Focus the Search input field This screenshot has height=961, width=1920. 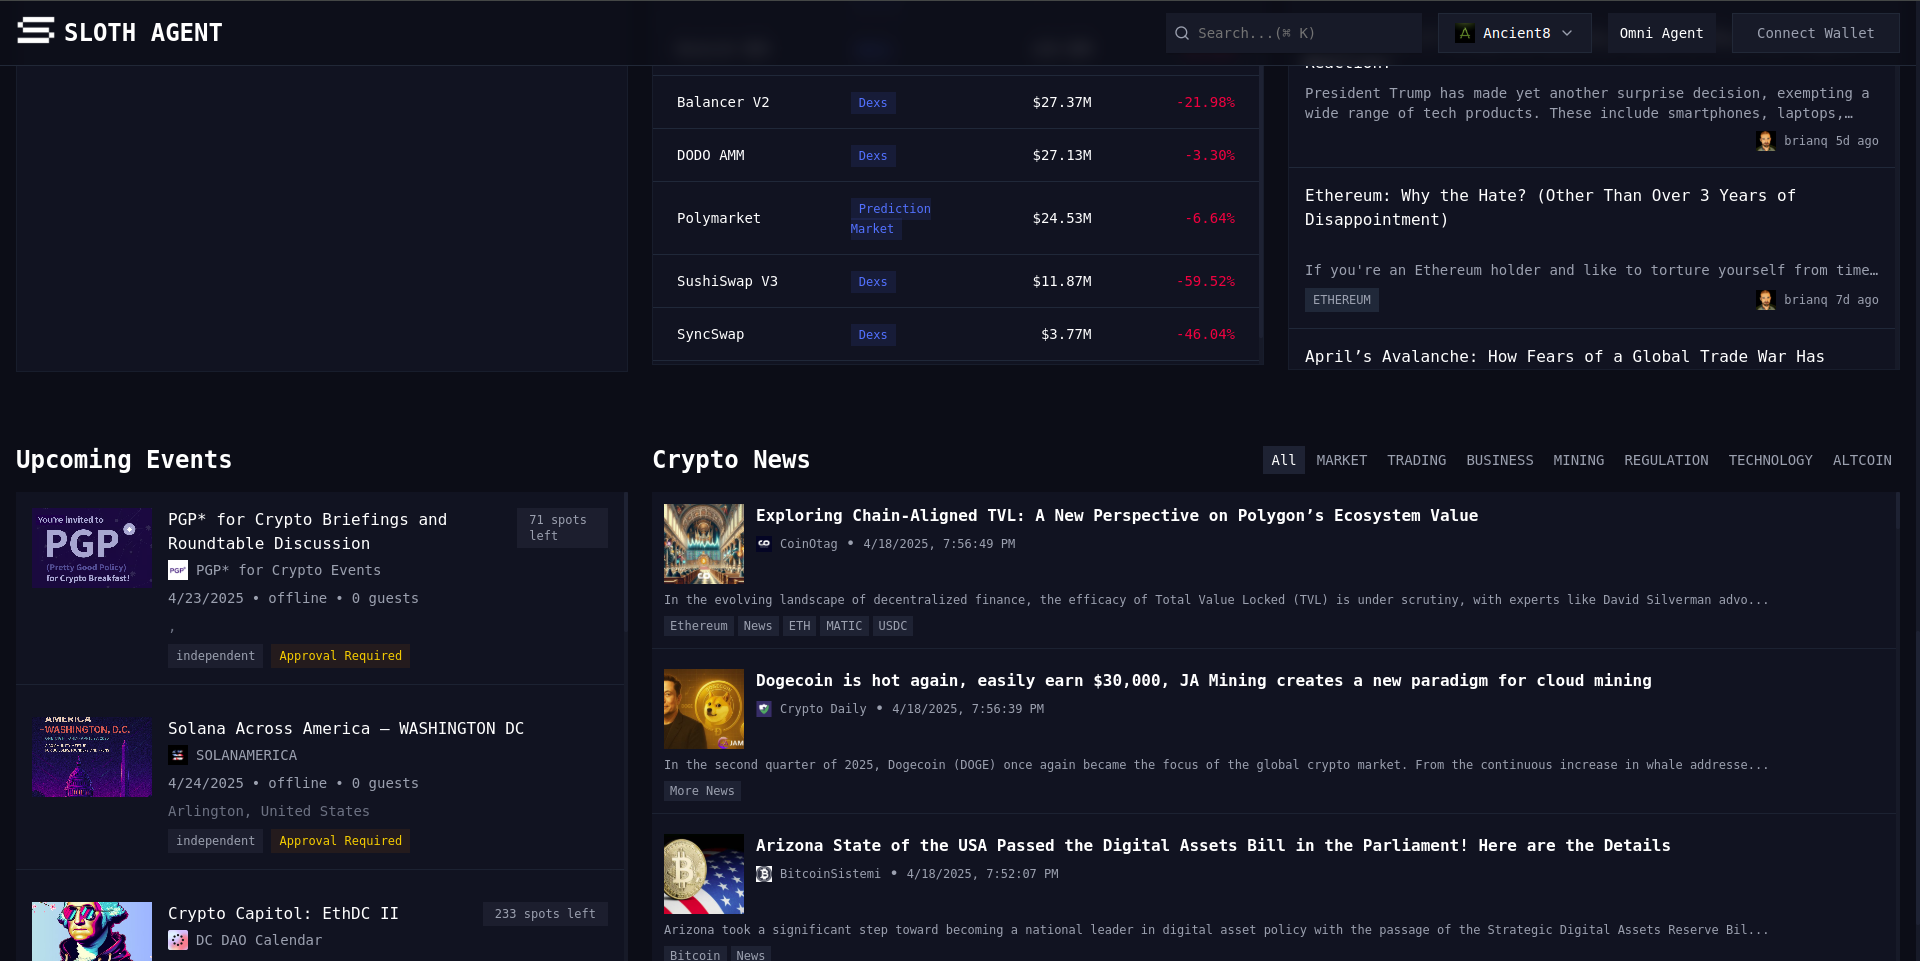(1293, 33)
